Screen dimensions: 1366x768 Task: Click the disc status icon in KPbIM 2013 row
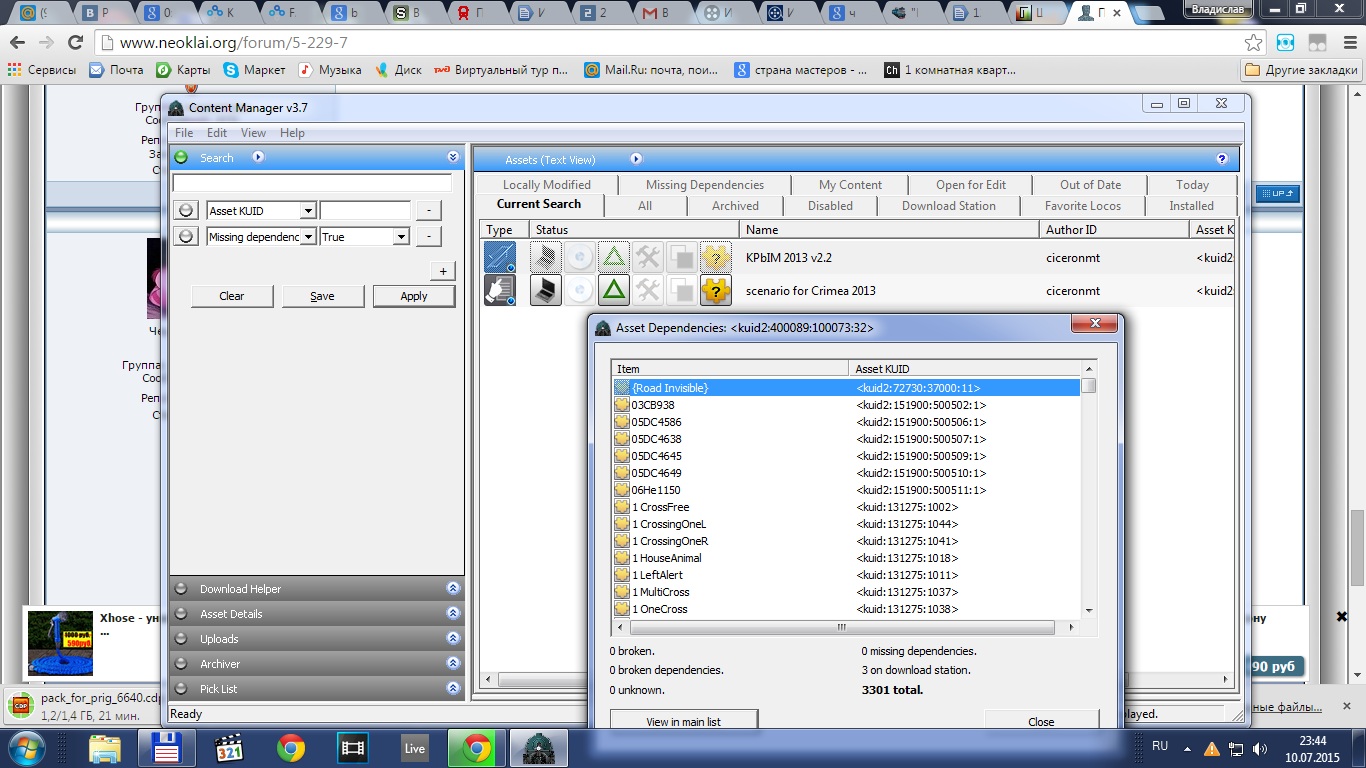pos(580,257)
